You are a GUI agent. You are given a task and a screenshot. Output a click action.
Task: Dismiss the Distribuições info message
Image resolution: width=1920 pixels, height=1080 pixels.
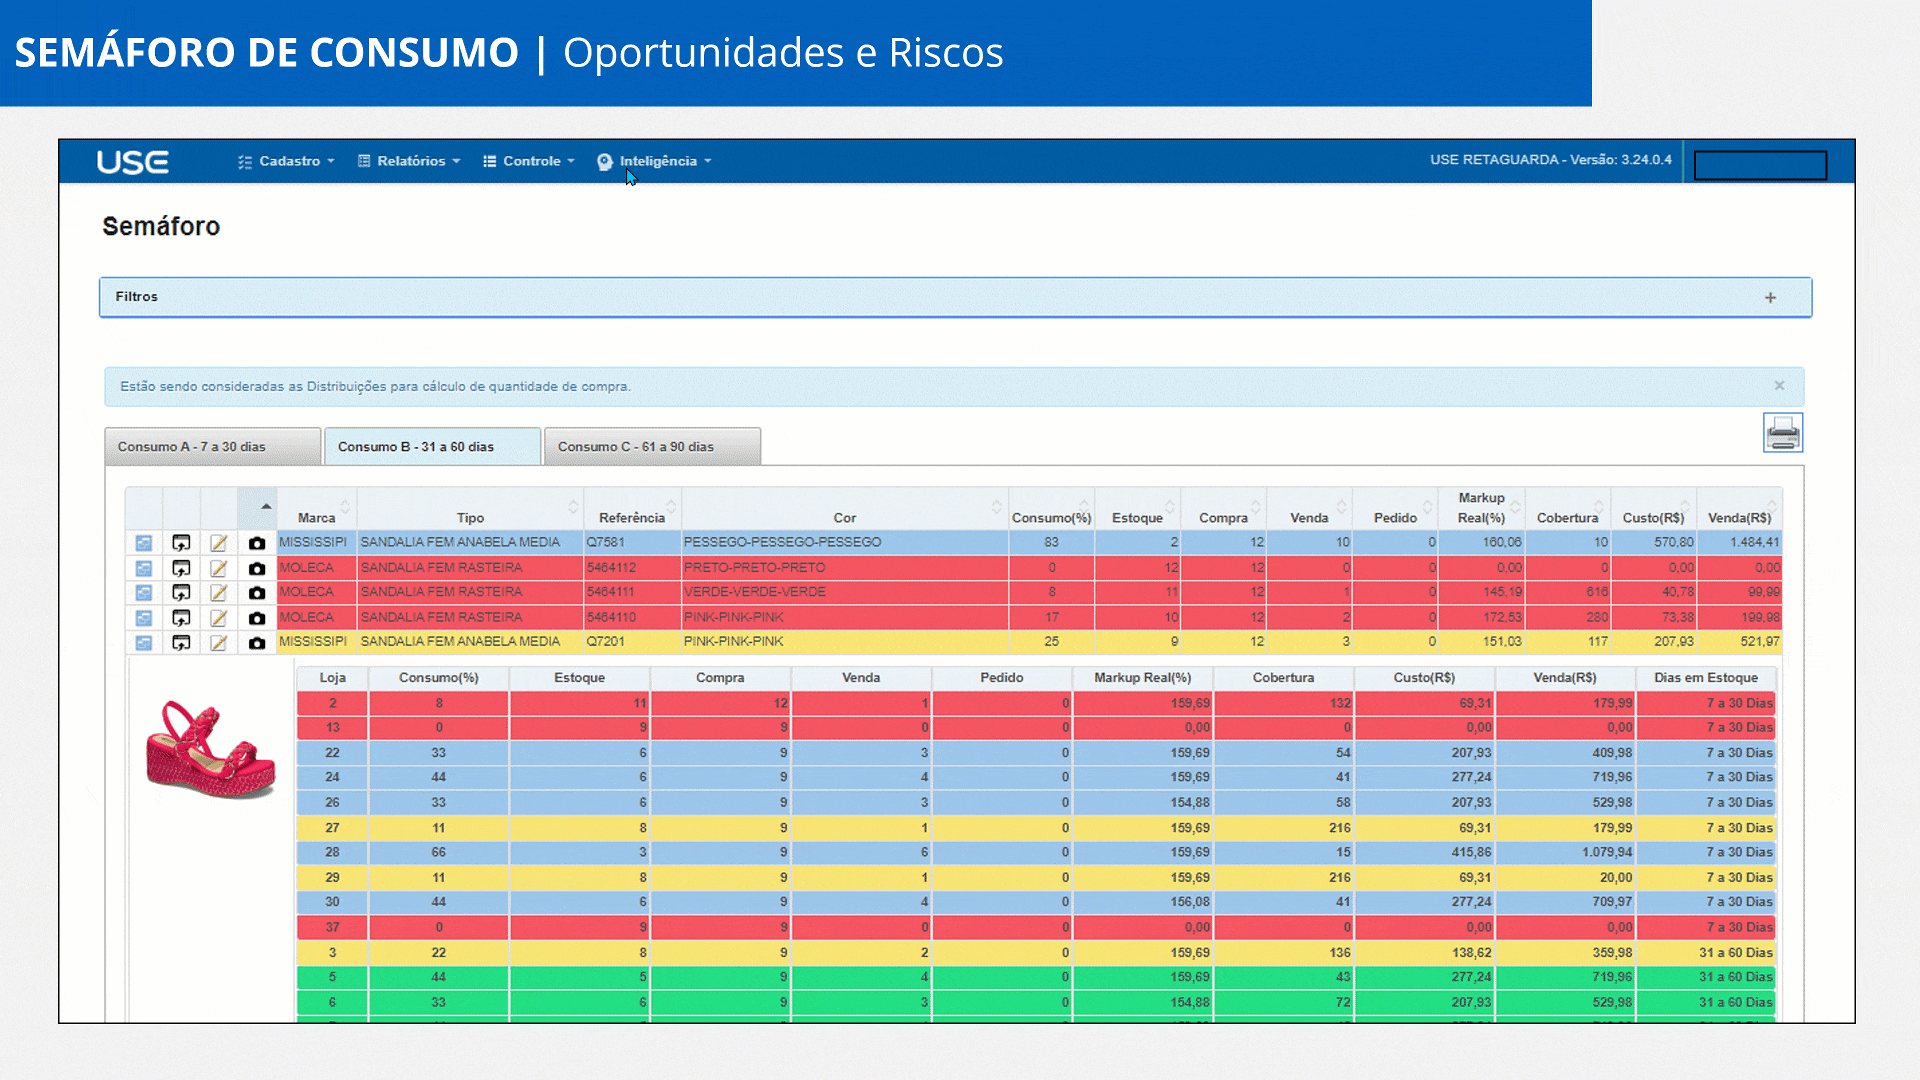pyautogui.click(x=1779, y=386)
